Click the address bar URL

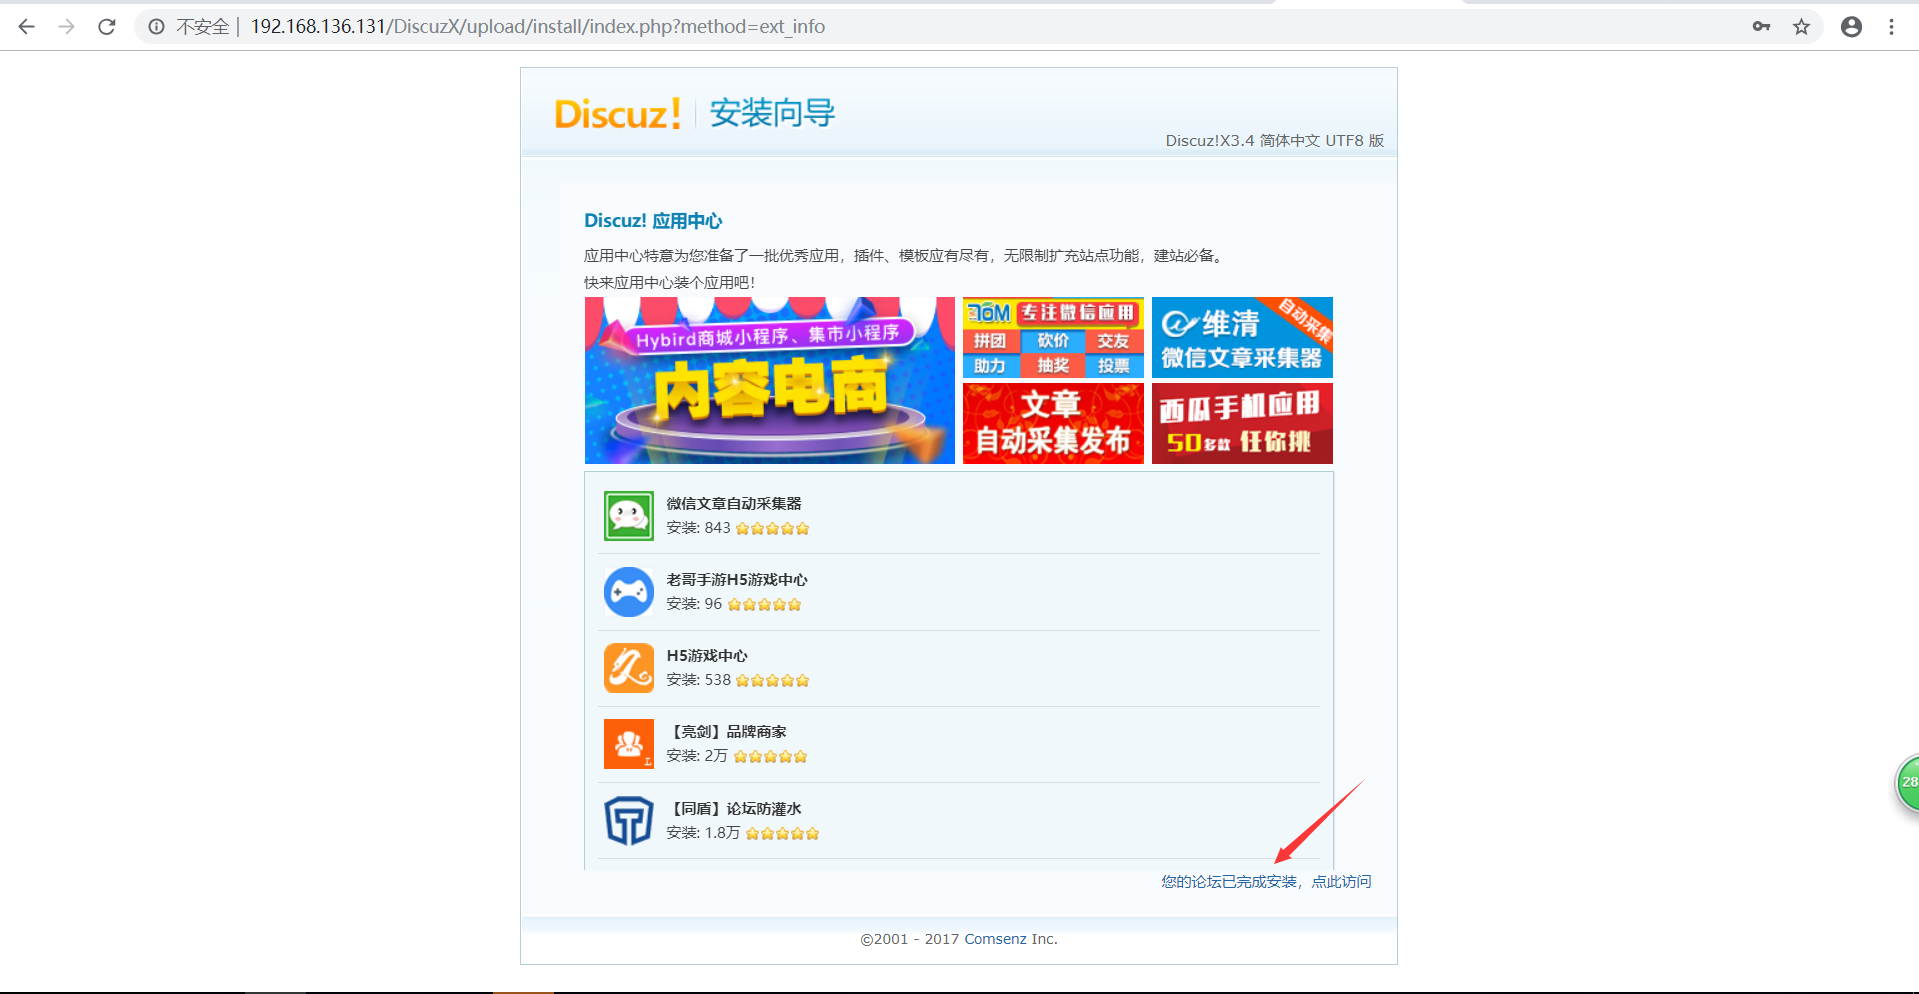pyautogui.click(x=538, y=27)
